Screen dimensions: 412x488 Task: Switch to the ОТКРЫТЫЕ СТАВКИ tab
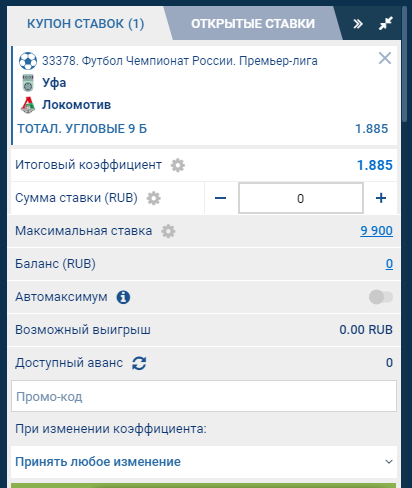pyautogui.click(x=253, y=24)
